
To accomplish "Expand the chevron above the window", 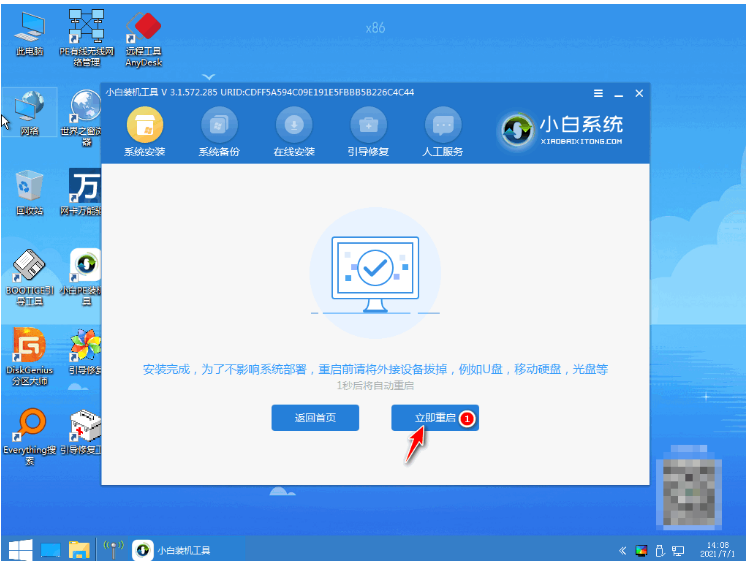I will tap(208, 75).
